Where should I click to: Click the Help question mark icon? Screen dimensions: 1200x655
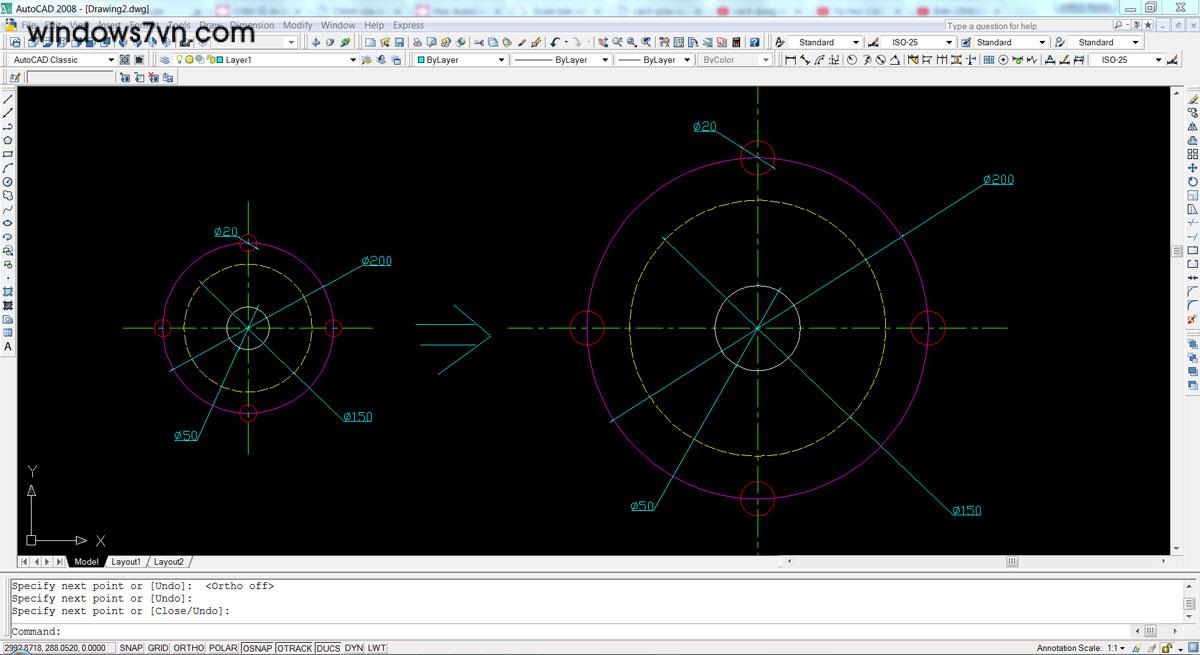click(754, 42)
